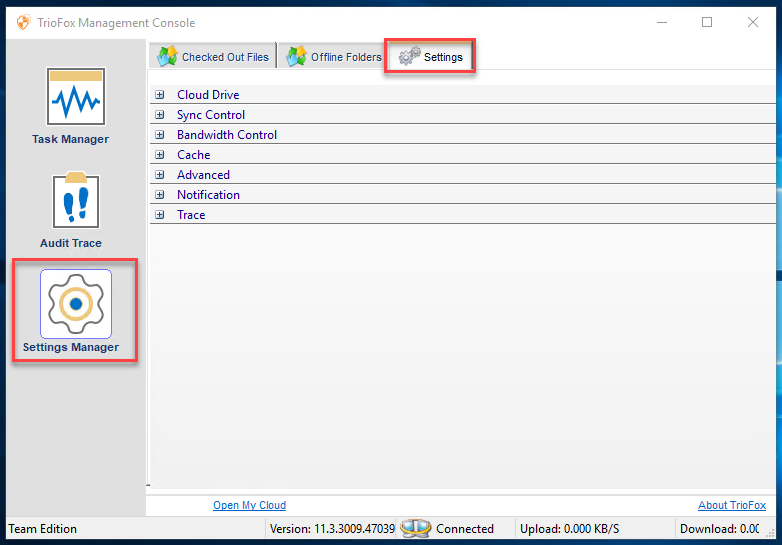This screenshot has width=782, height=545.
Task: Expand the Cloud Drive section plus box
Action: click(160, 95)
